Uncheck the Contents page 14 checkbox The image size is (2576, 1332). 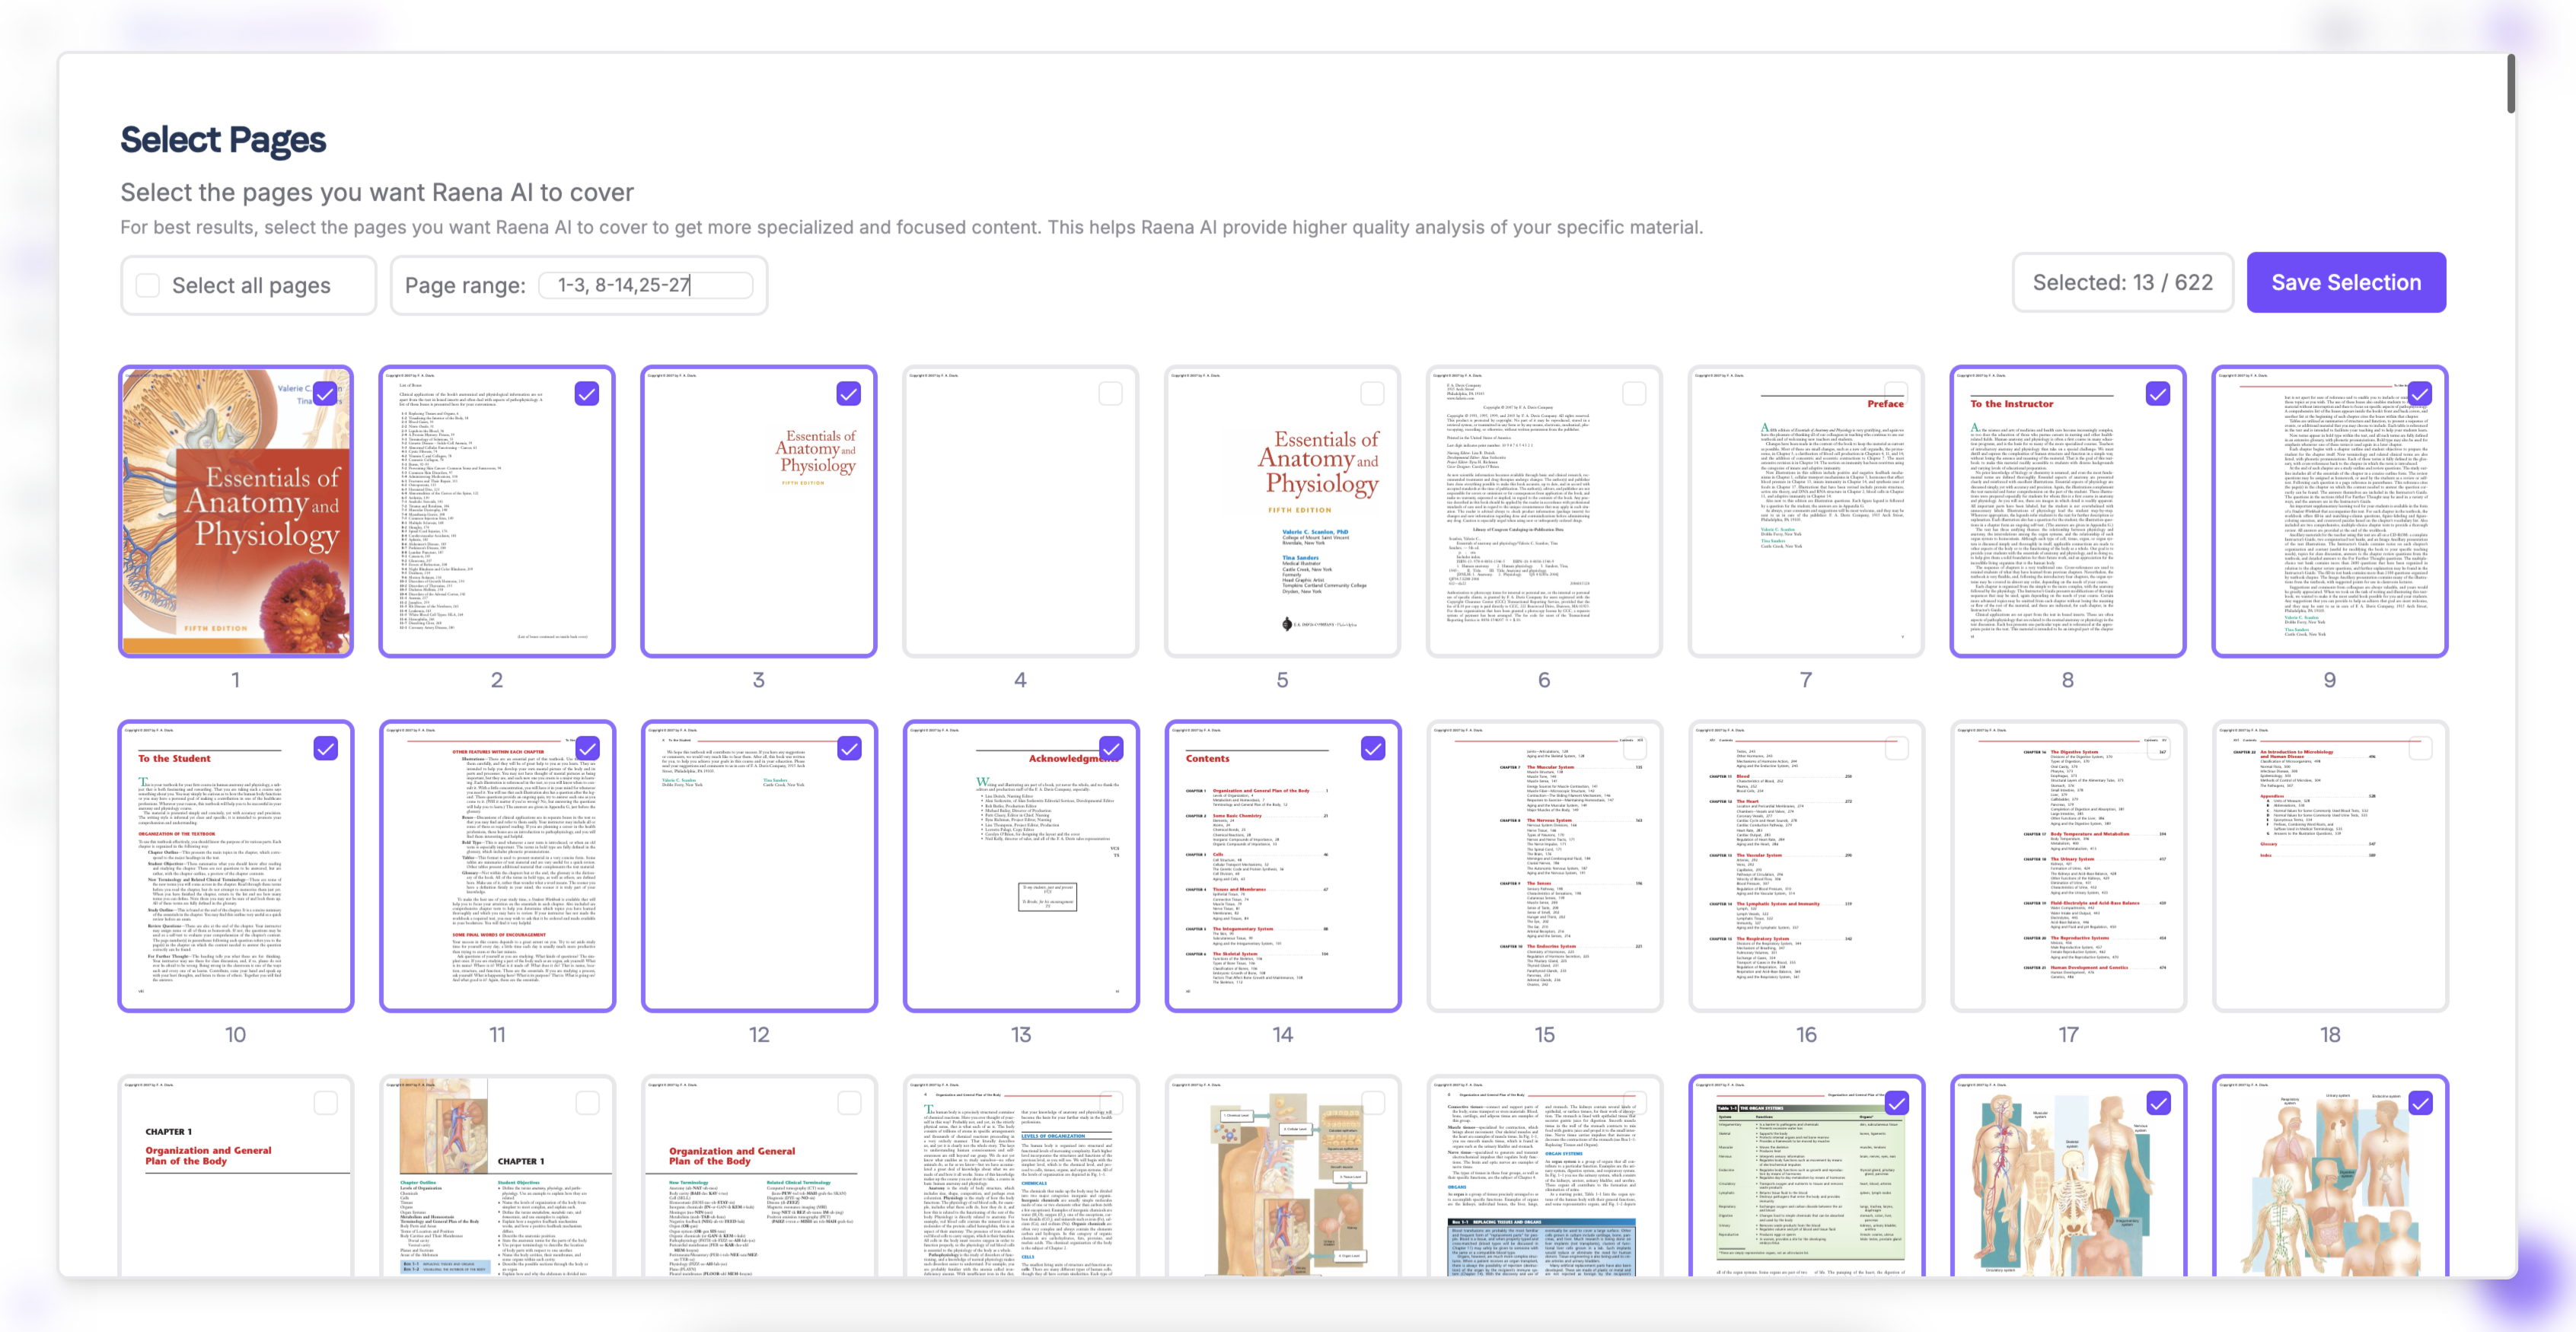click(x=1373, y=748)
